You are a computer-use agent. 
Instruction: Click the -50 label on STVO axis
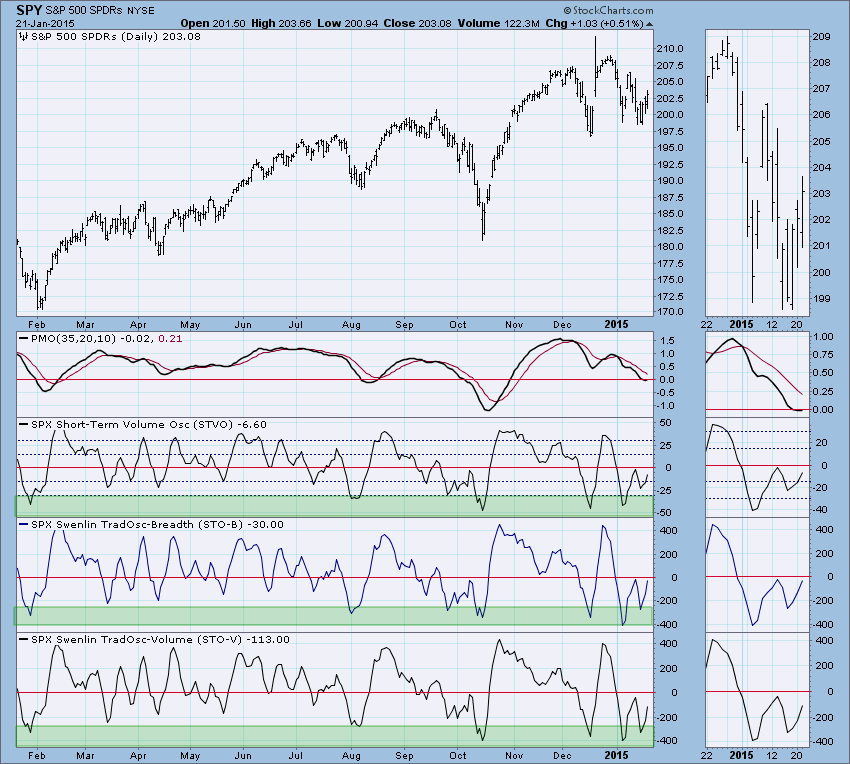(x=664, y=512)
